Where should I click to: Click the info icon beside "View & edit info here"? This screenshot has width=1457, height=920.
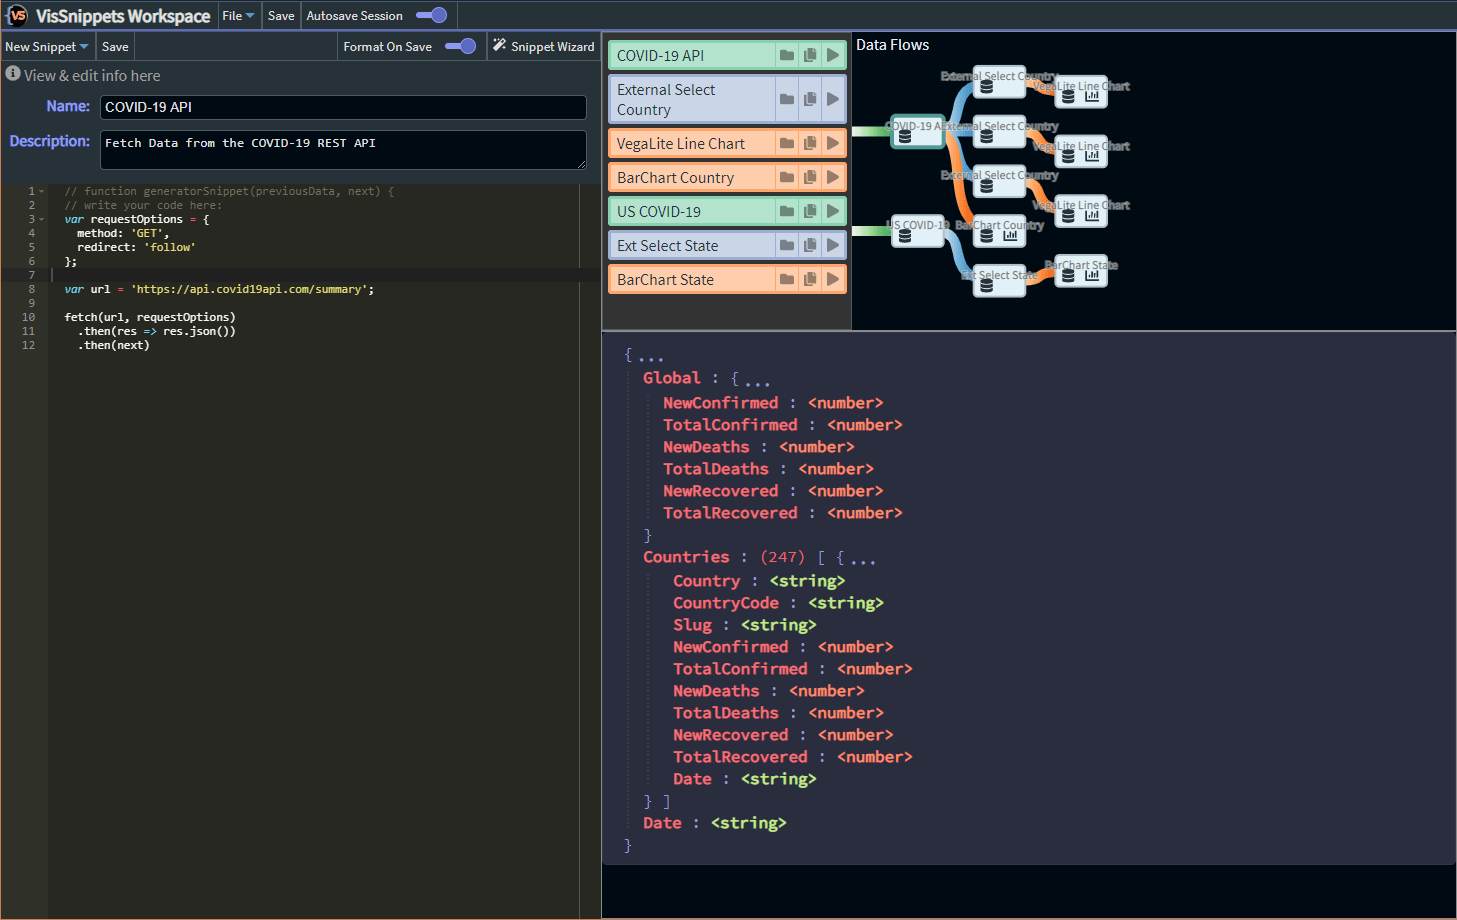point(13,74)
